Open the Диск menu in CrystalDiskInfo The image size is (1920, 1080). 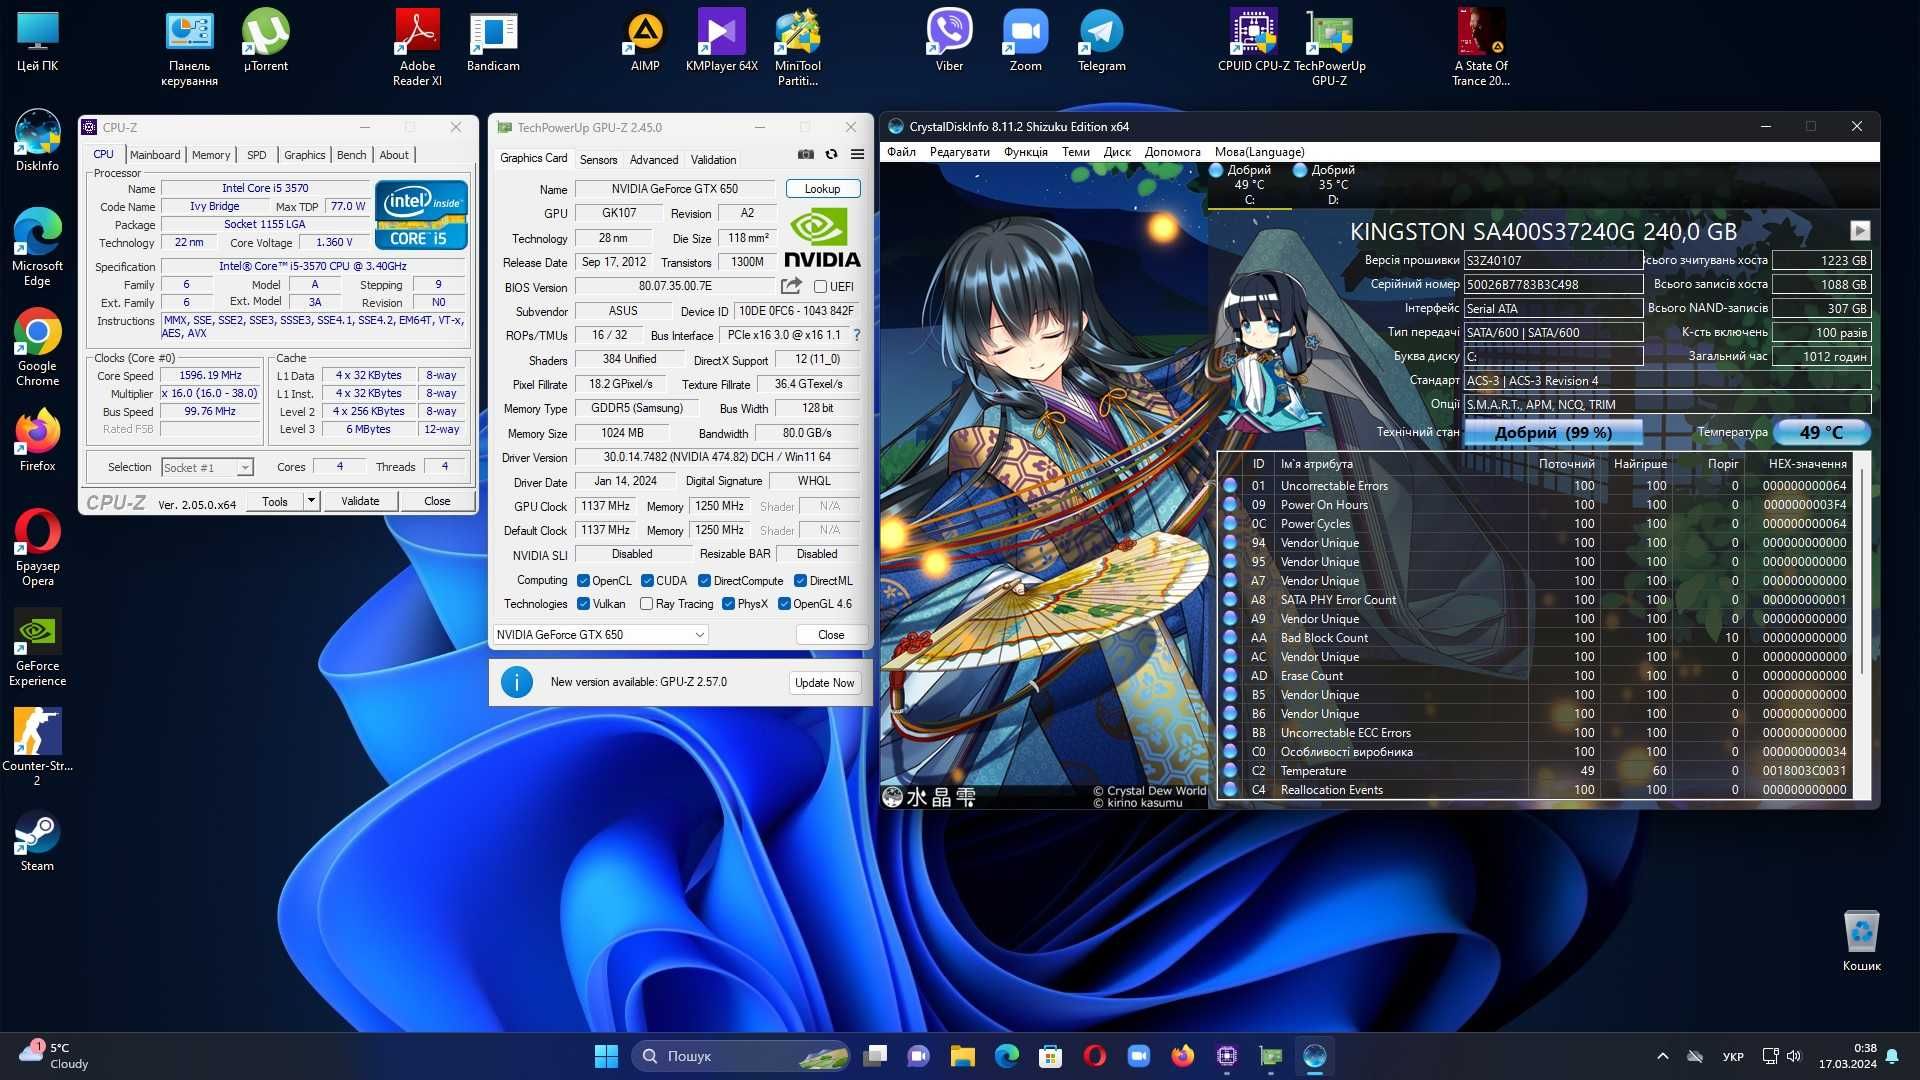pyautogui.click(x=1117, y=152)
